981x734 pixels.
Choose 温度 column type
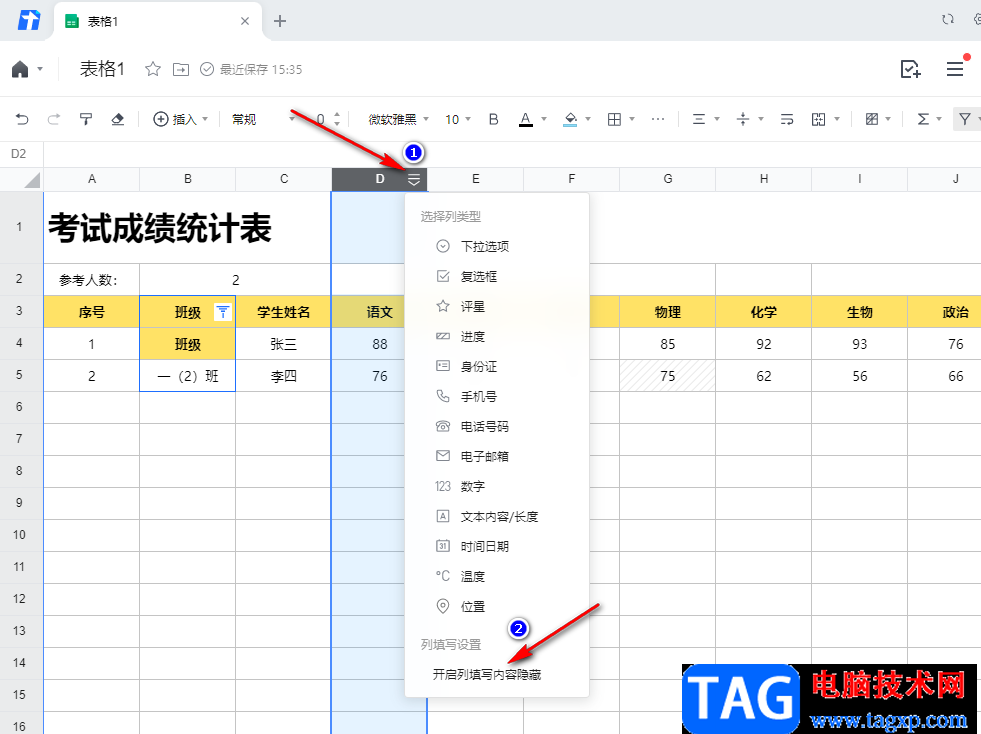497,576
